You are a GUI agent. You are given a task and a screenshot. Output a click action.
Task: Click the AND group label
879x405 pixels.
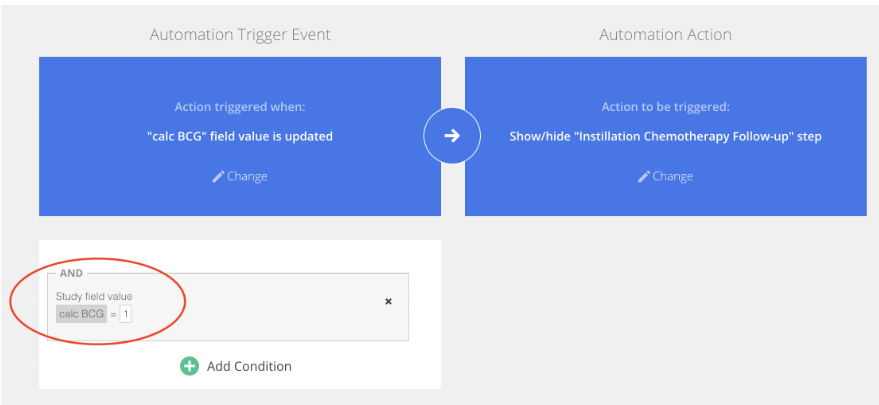pos(71,273)
